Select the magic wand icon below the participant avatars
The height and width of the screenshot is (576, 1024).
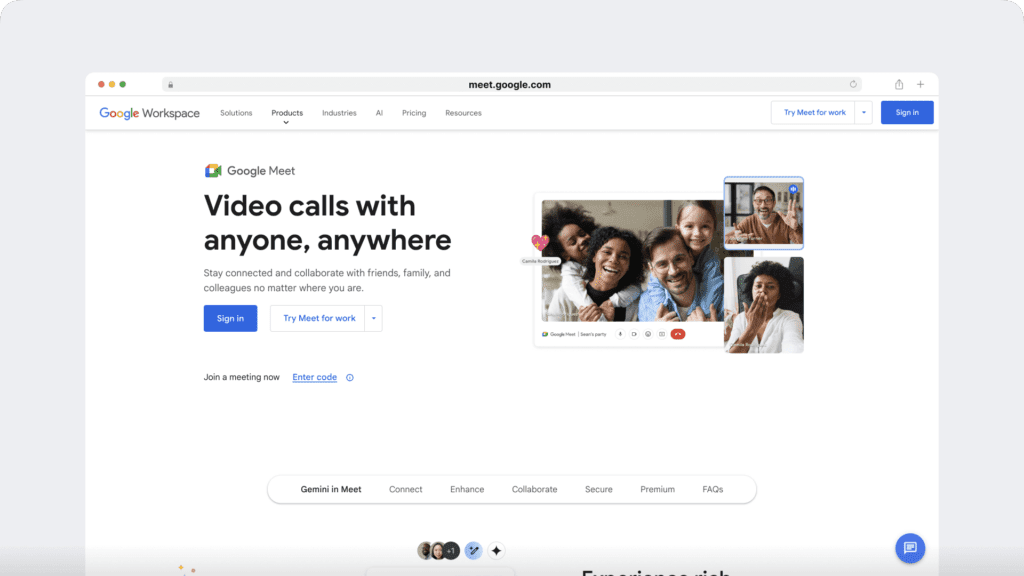473,550
